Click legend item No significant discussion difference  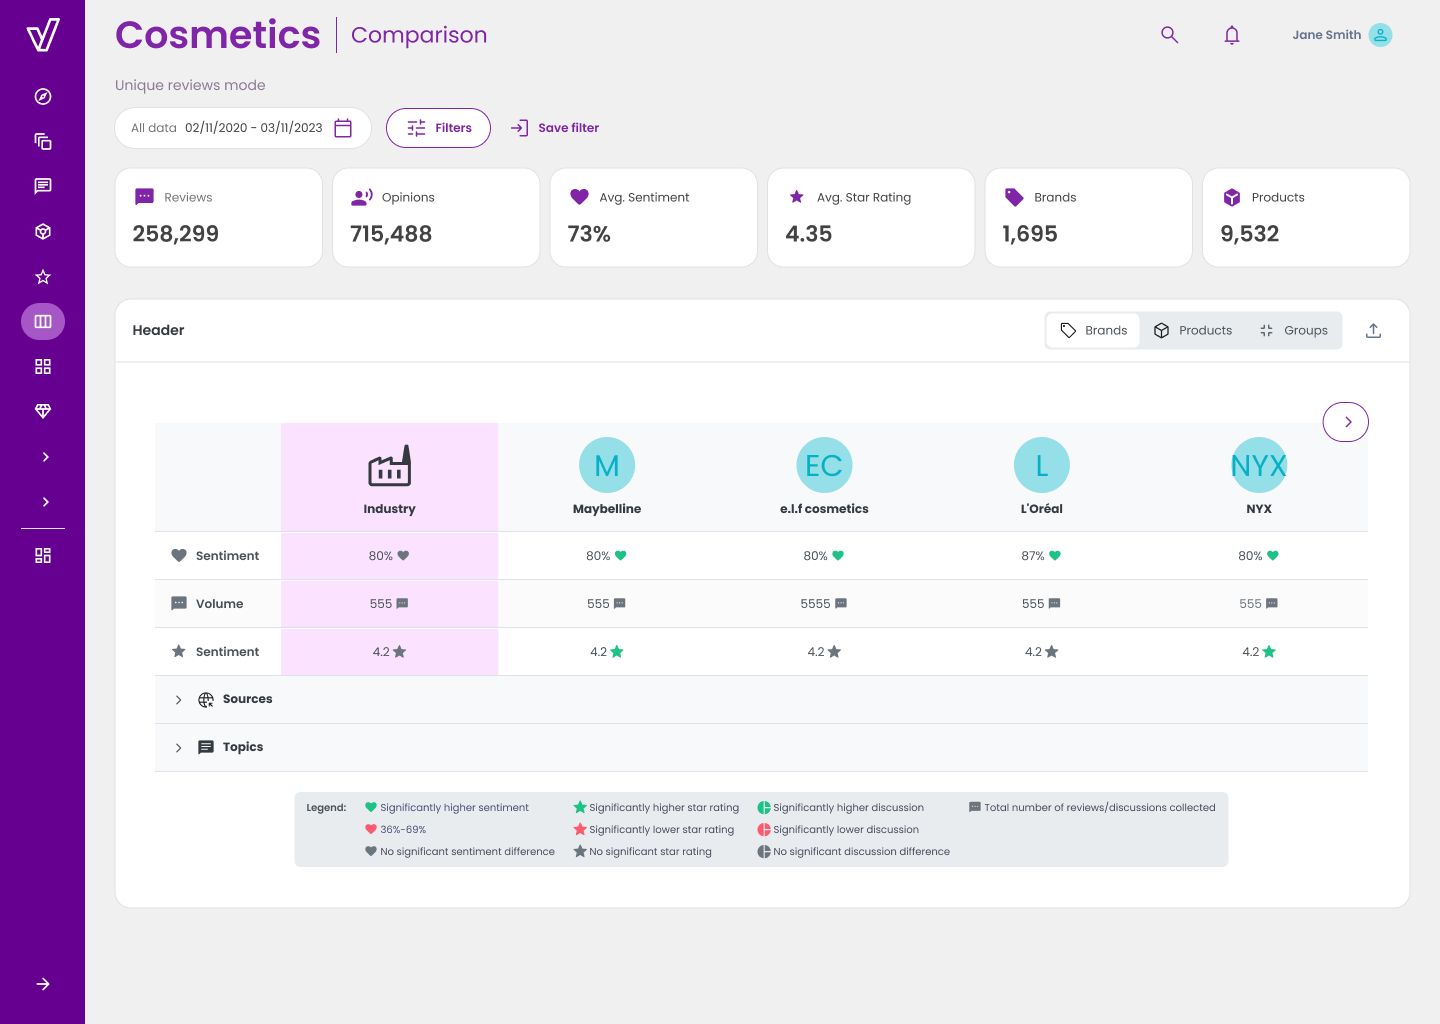coord(854,851)
